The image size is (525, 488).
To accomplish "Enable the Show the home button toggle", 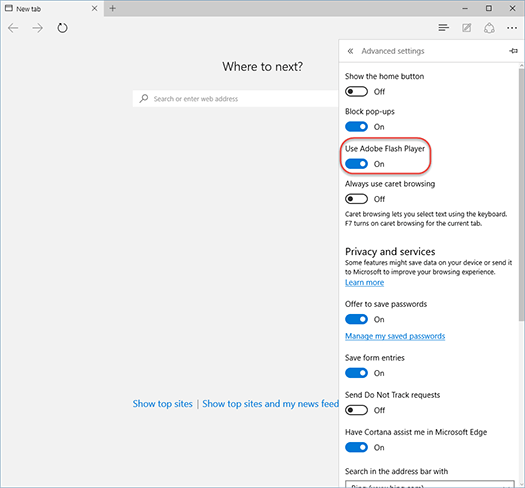I will tap(356, 91).
